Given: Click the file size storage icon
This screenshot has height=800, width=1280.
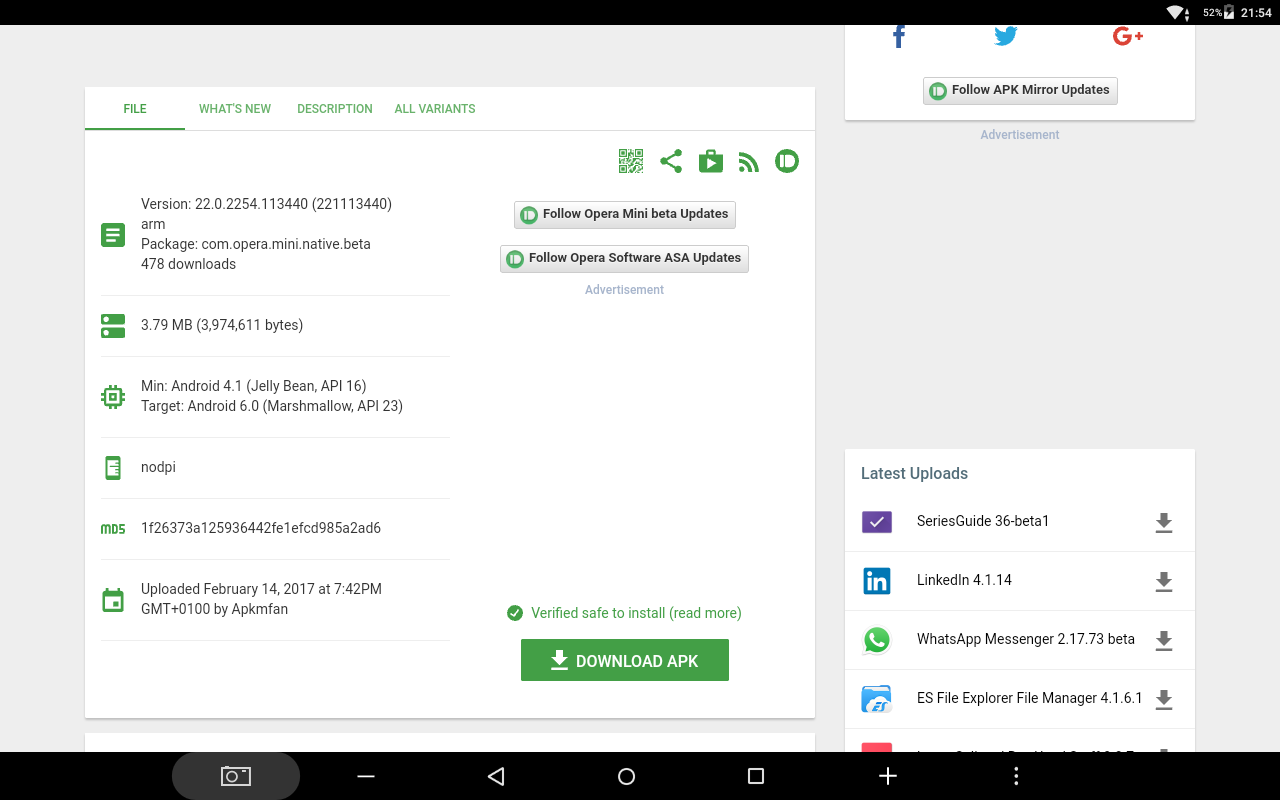Looking at the screenshot, I should [113, 326].
